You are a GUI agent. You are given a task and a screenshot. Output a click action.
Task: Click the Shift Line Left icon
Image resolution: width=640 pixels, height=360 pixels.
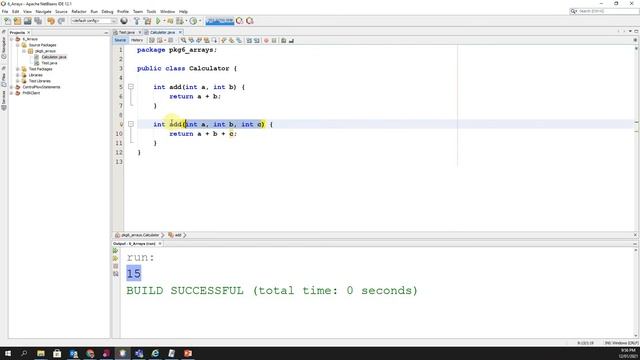point(249,40)
